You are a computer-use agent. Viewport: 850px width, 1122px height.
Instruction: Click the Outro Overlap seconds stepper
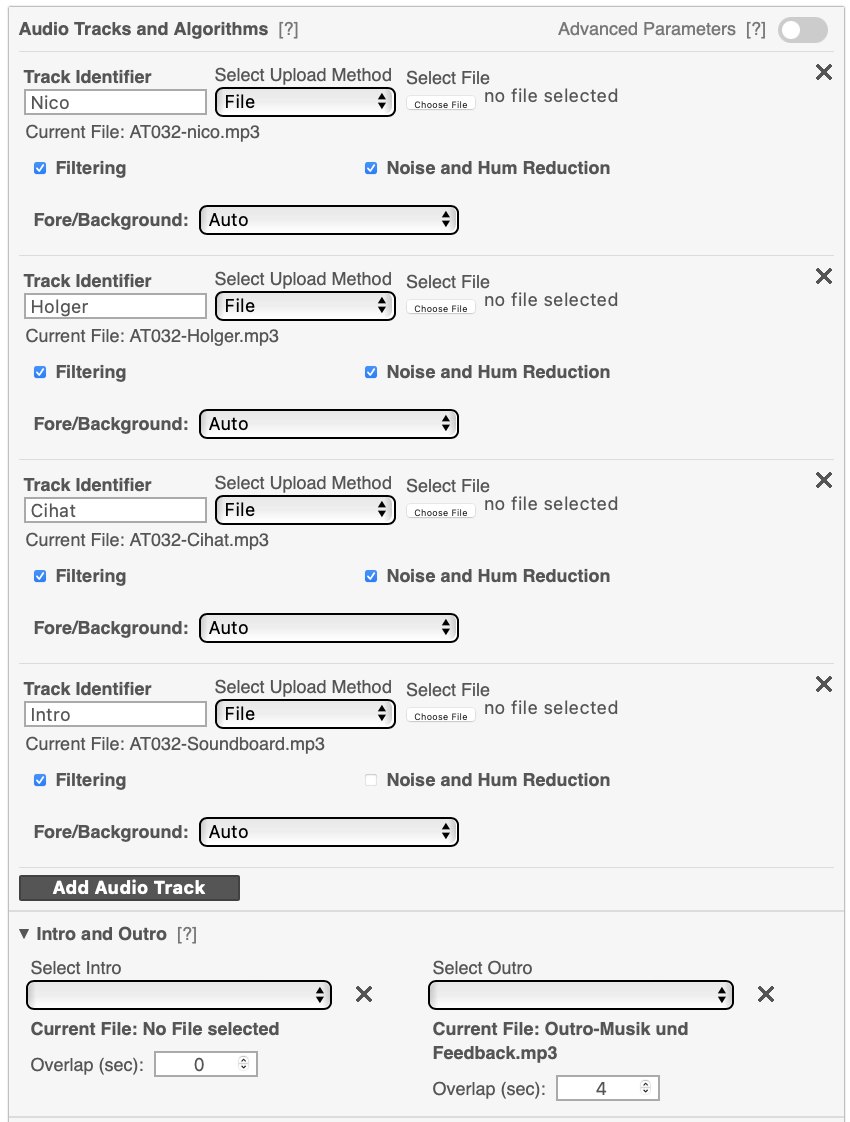click(645, 1088)
